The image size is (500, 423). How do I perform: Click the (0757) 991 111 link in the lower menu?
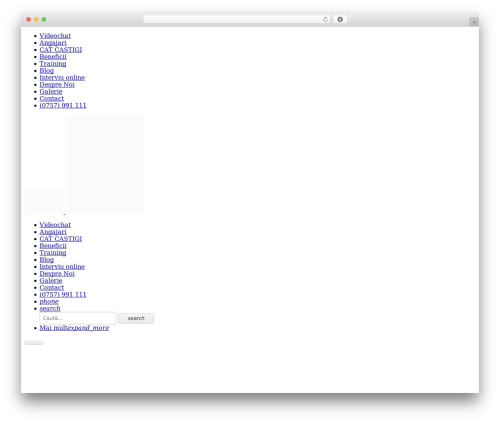[63, 295]
